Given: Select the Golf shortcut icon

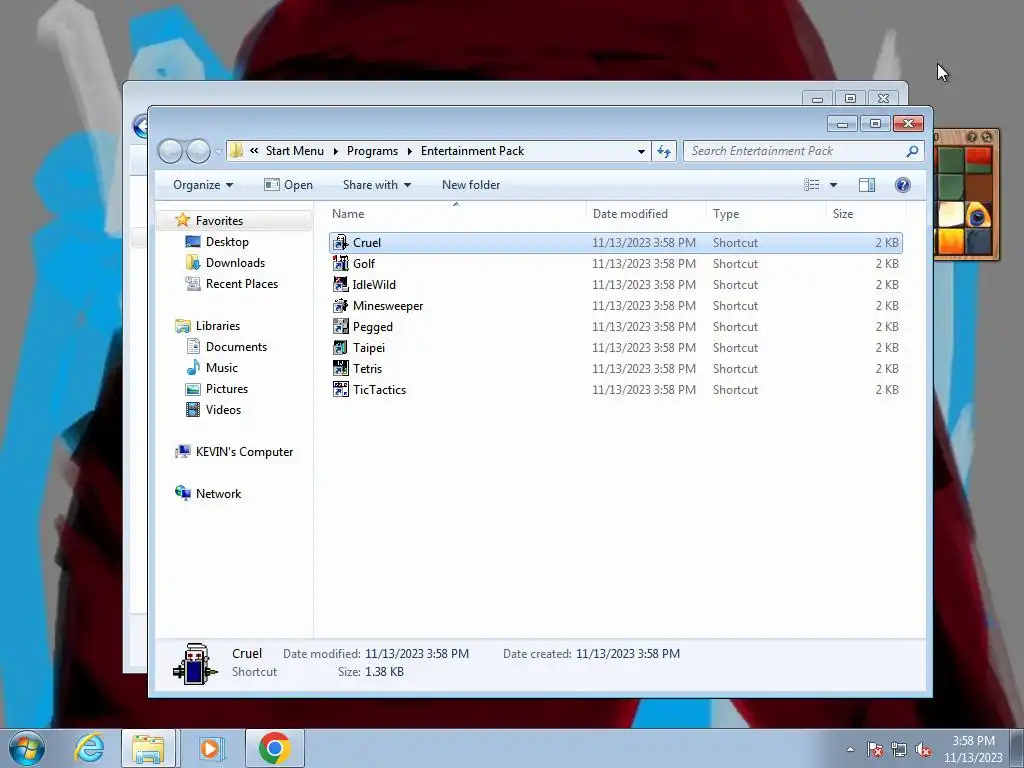Looking at the screenshot, I should (x=340, y=264).
